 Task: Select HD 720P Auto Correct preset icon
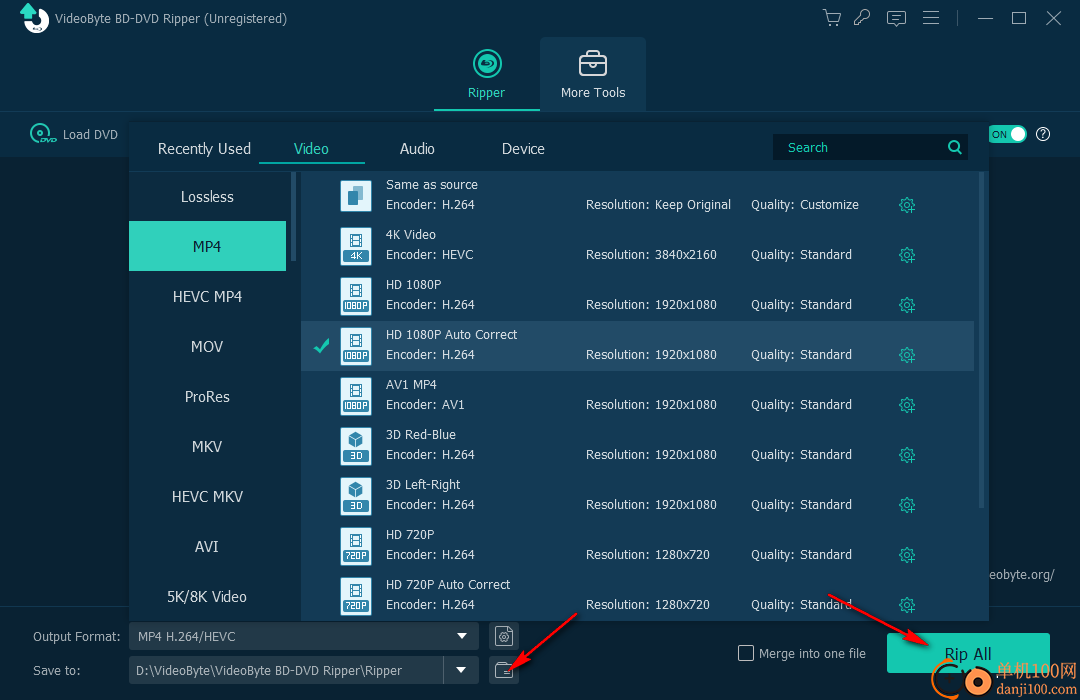(x=356, y=595)
